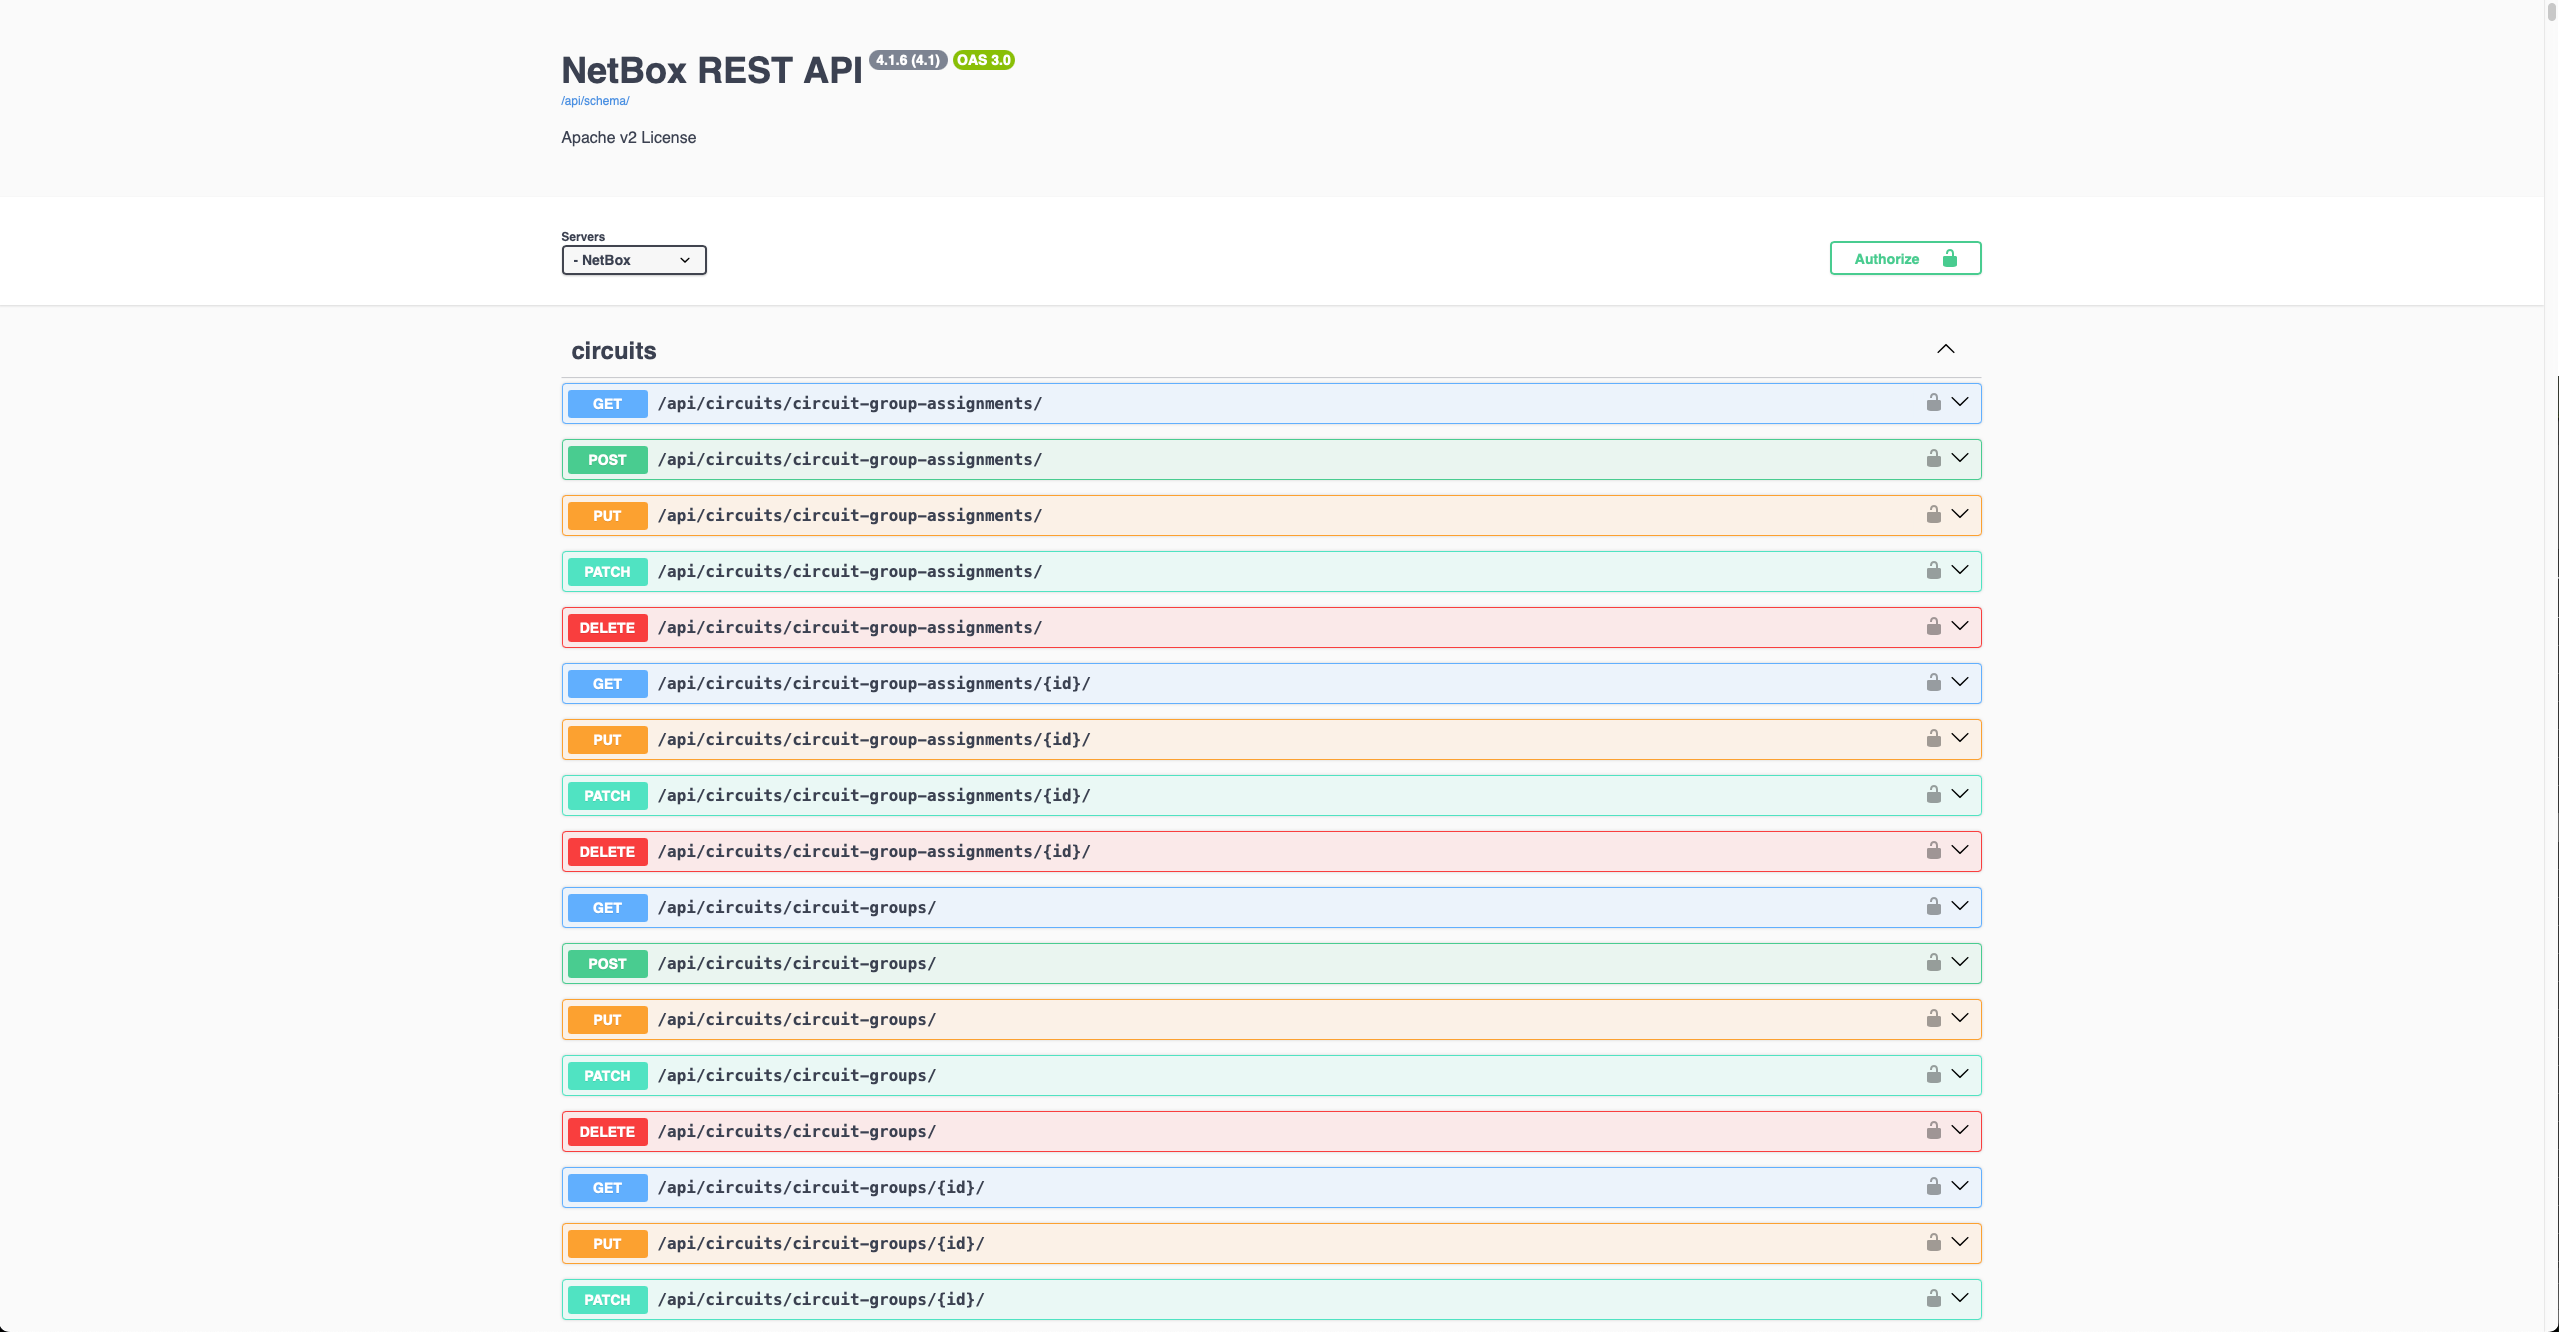Click the NetBox REST API title
This screenshot has height=1332, width=2559.
711,70
